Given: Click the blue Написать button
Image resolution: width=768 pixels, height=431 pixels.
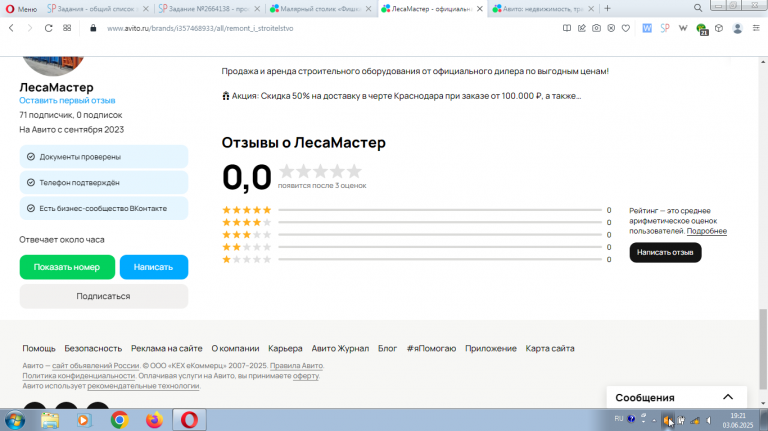Looking at the screenshot, I should click(154, 267).
